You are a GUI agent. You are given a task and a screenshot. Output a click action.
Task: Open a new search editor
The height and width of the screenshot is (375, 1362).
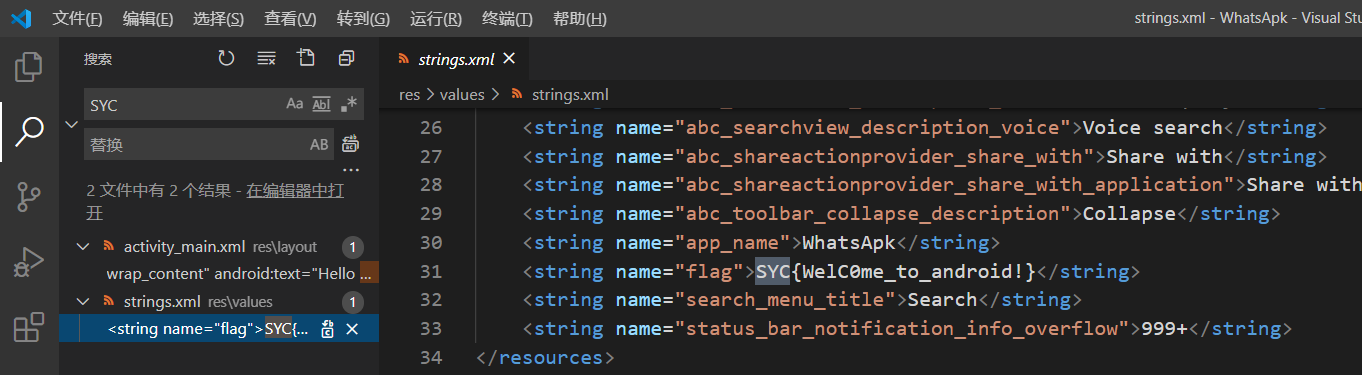[306, 59]
